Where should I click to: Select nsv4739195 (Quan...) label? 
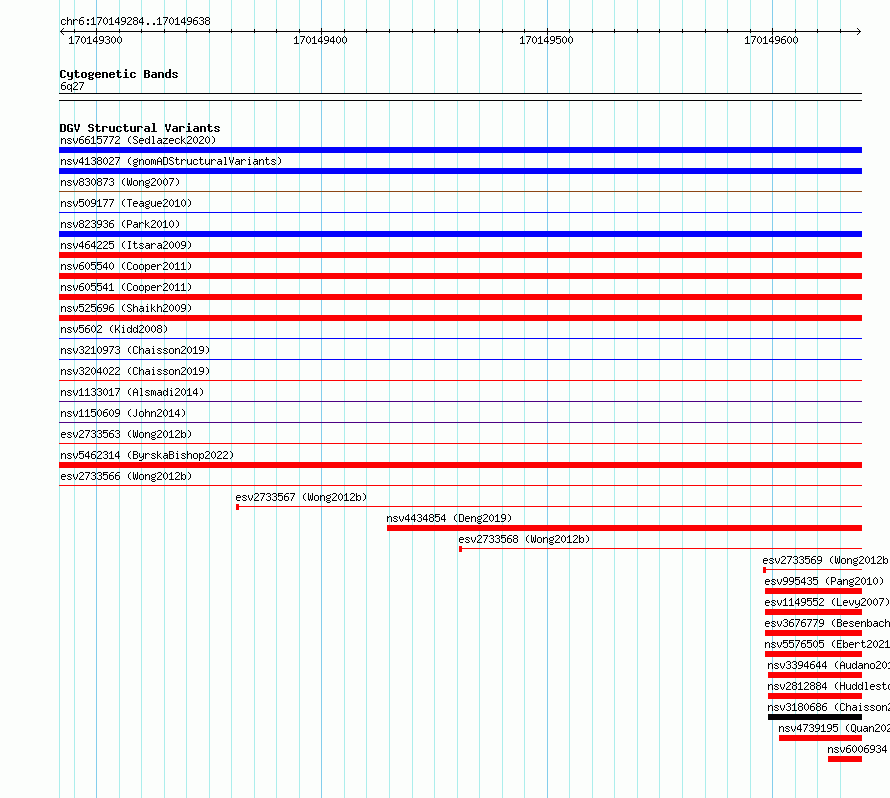834,728
